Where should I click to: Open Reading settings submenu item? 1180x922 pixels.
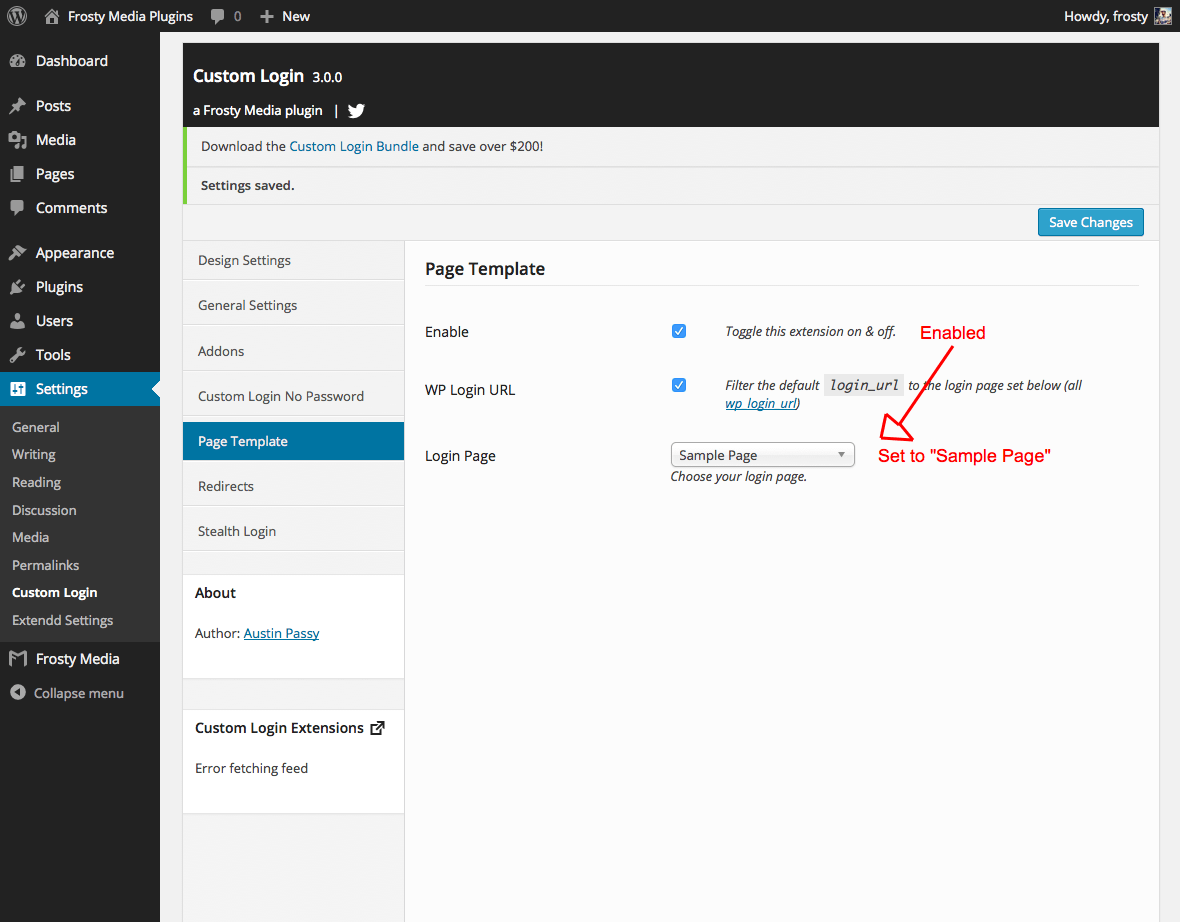[x=36, y=482]
